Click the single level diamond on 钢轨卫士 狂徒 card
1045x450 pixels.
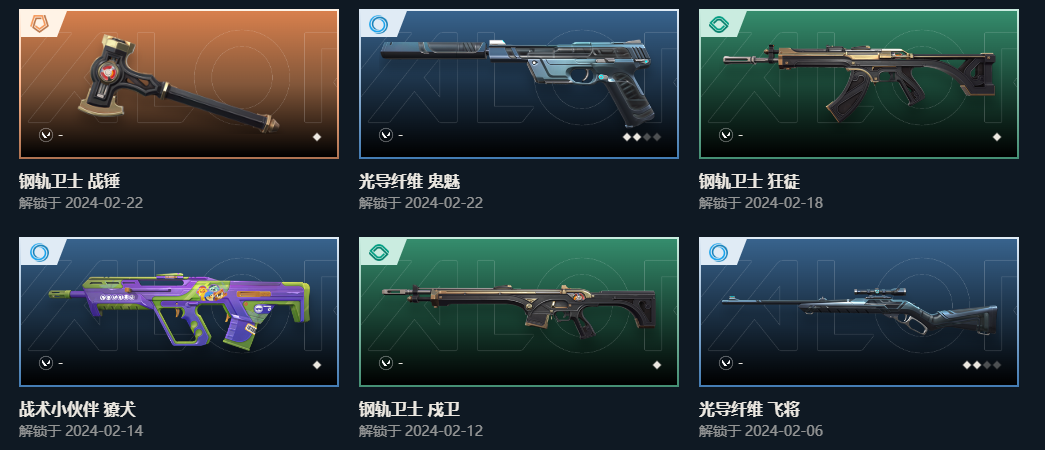(x=997, y=137)
